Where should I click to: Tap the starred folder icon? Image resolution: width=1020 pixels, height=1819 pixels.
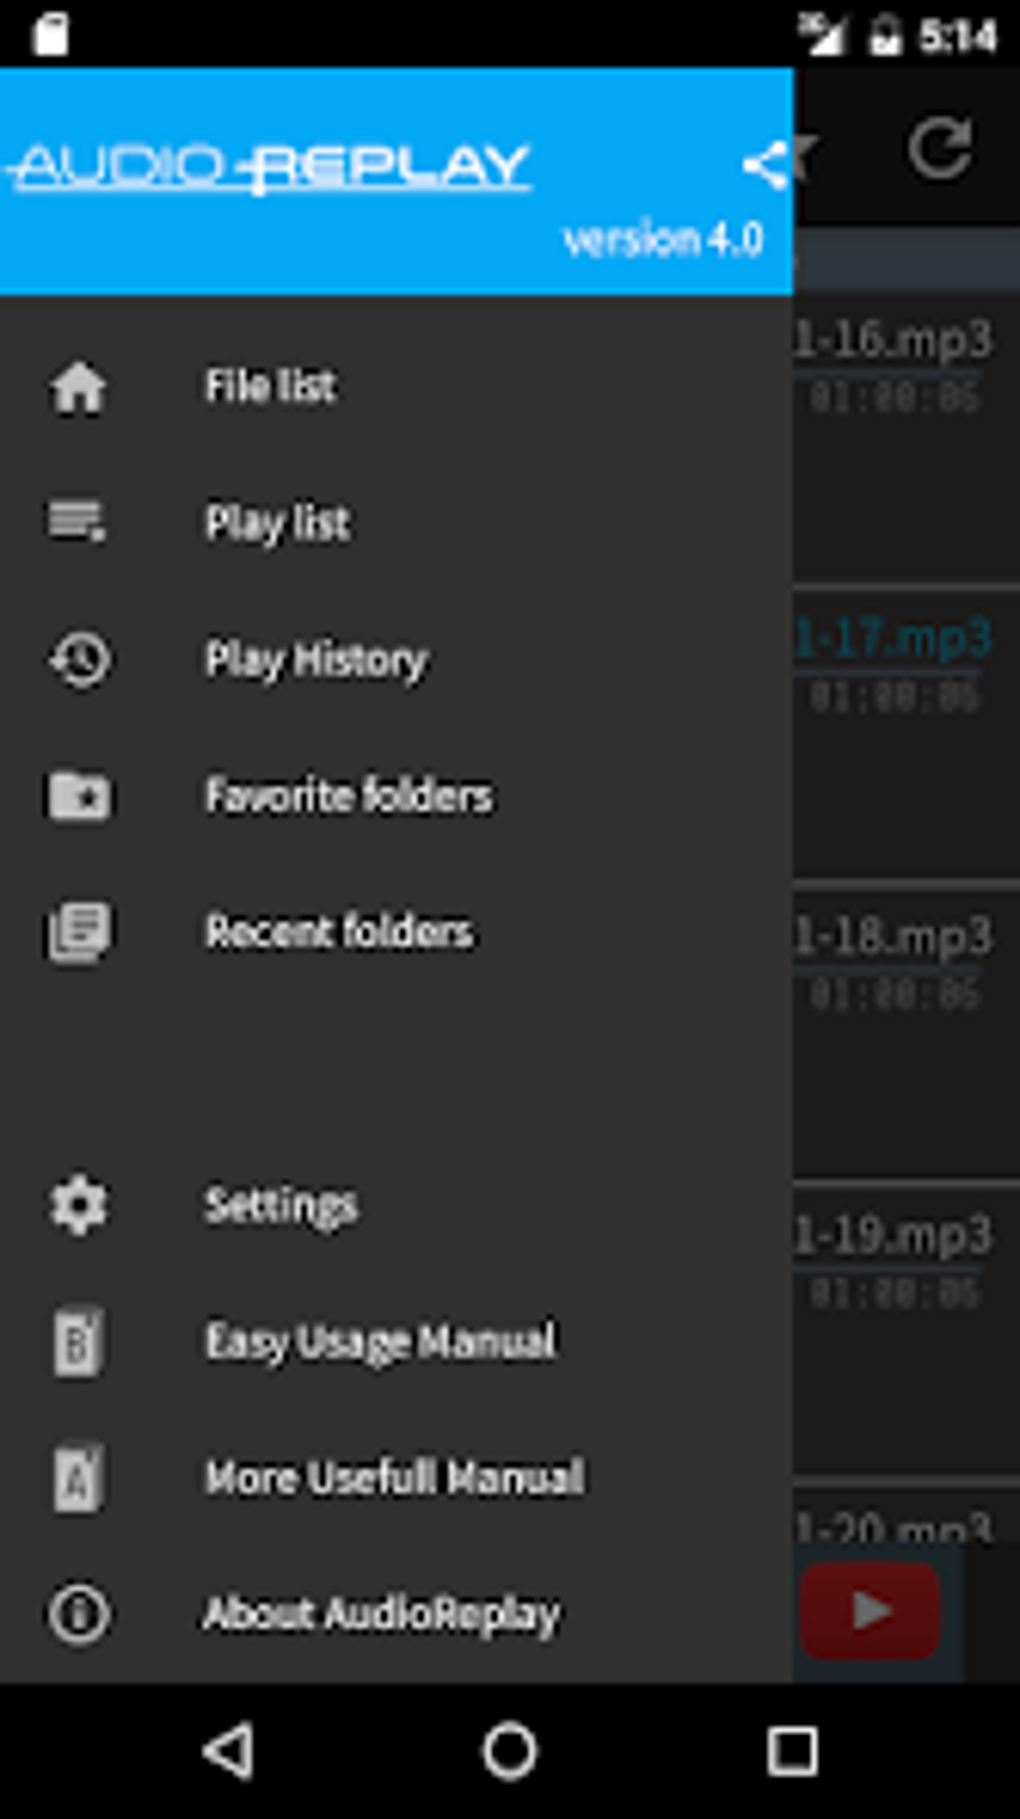click(x=79, y=796)
